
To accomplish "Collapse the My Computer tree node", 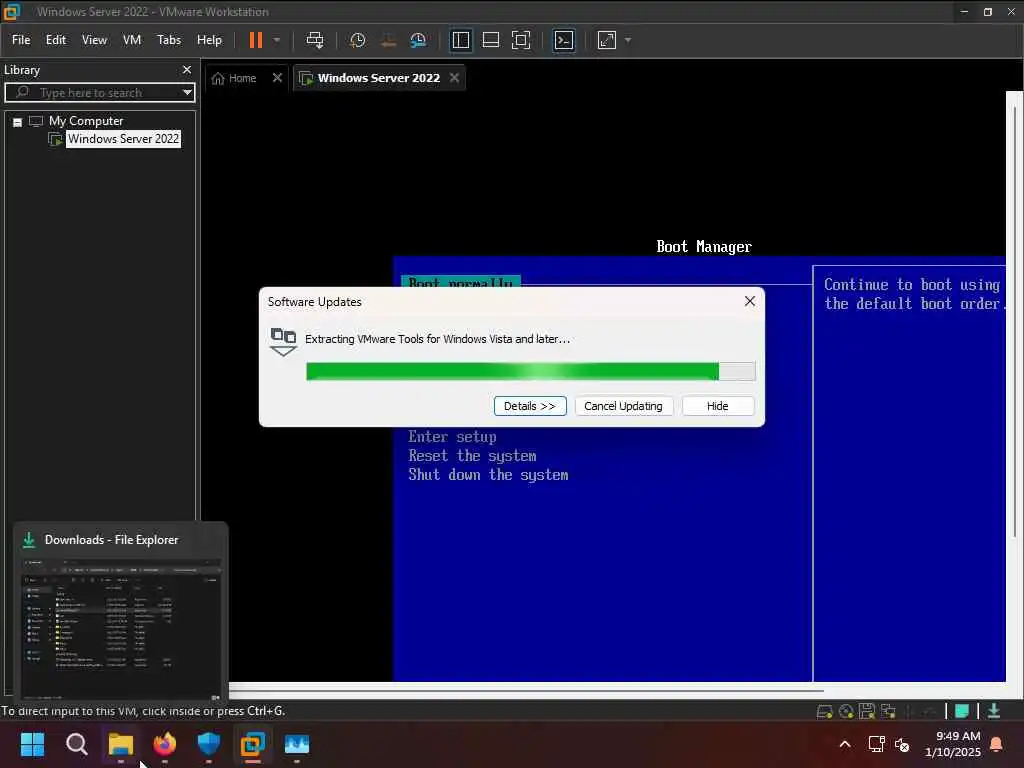I will (x=18, y=122).
